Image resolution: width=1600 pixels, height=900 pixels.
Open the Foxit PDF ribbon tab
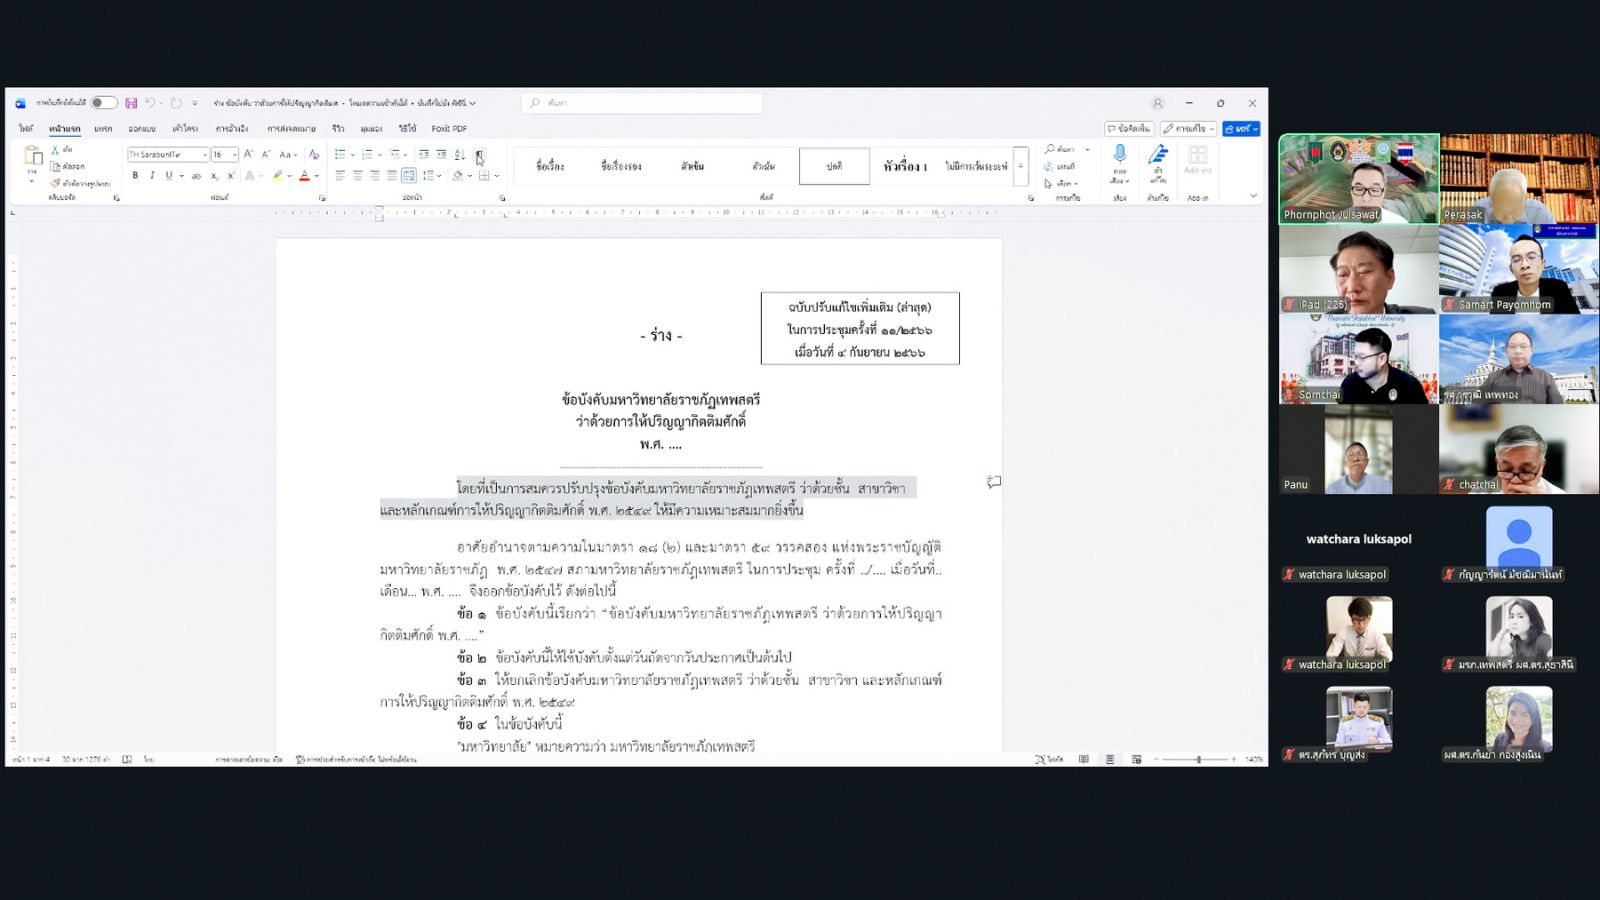point(449,129)
